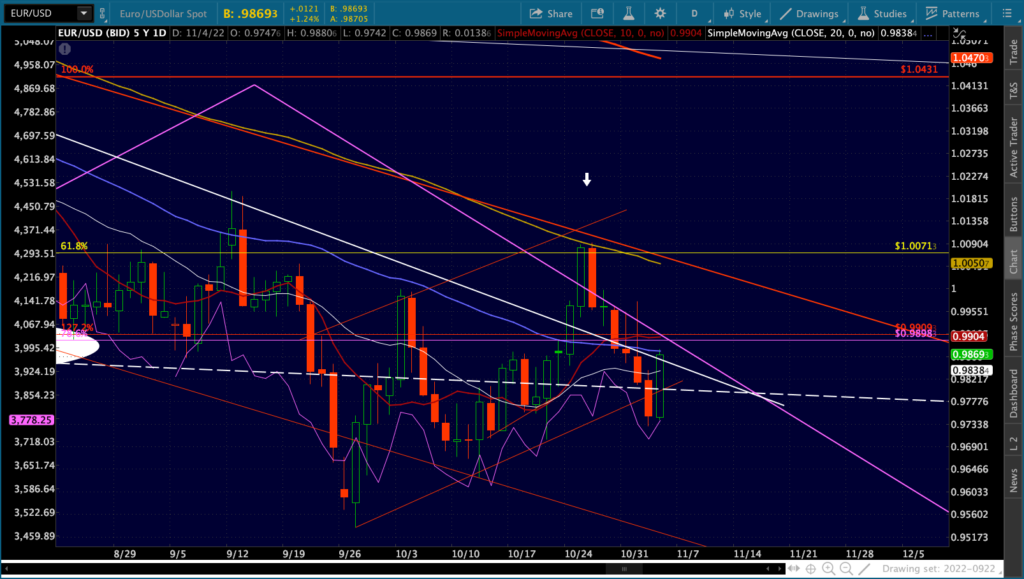Switch to the Active Trader sidebar tab

[1014, 147]
